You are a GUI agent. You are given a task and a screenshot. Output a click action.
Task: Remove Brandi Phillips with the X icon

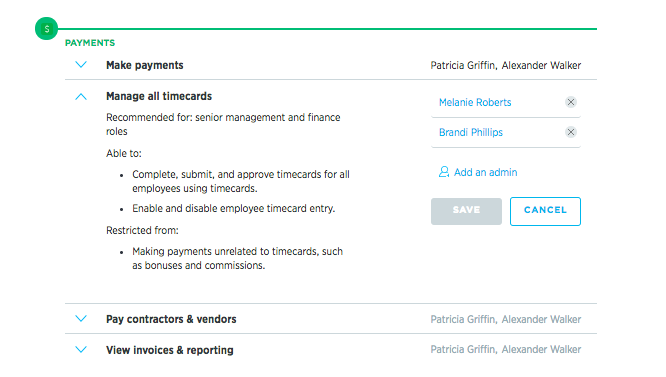tap(570, 132)
